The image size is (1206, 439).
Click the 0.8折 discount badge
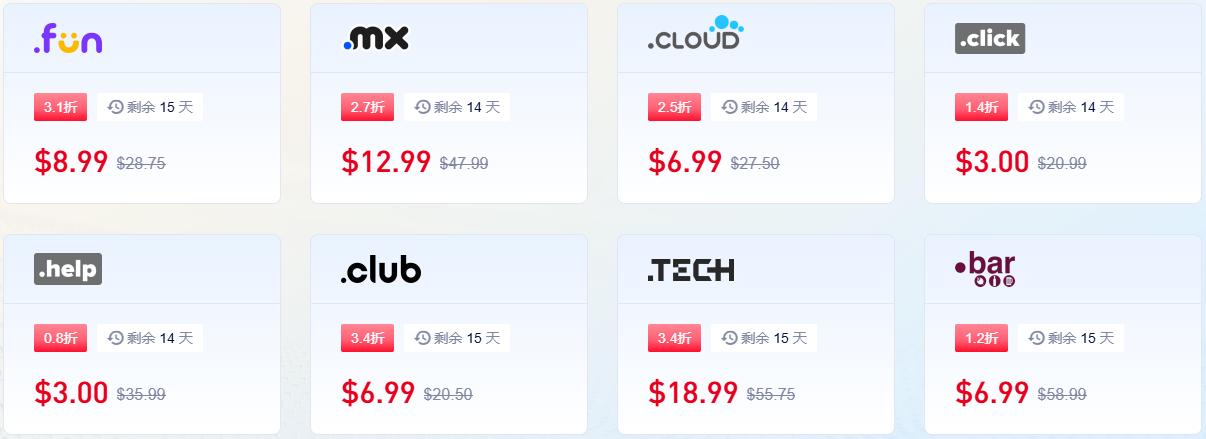[x=61, y=338]
